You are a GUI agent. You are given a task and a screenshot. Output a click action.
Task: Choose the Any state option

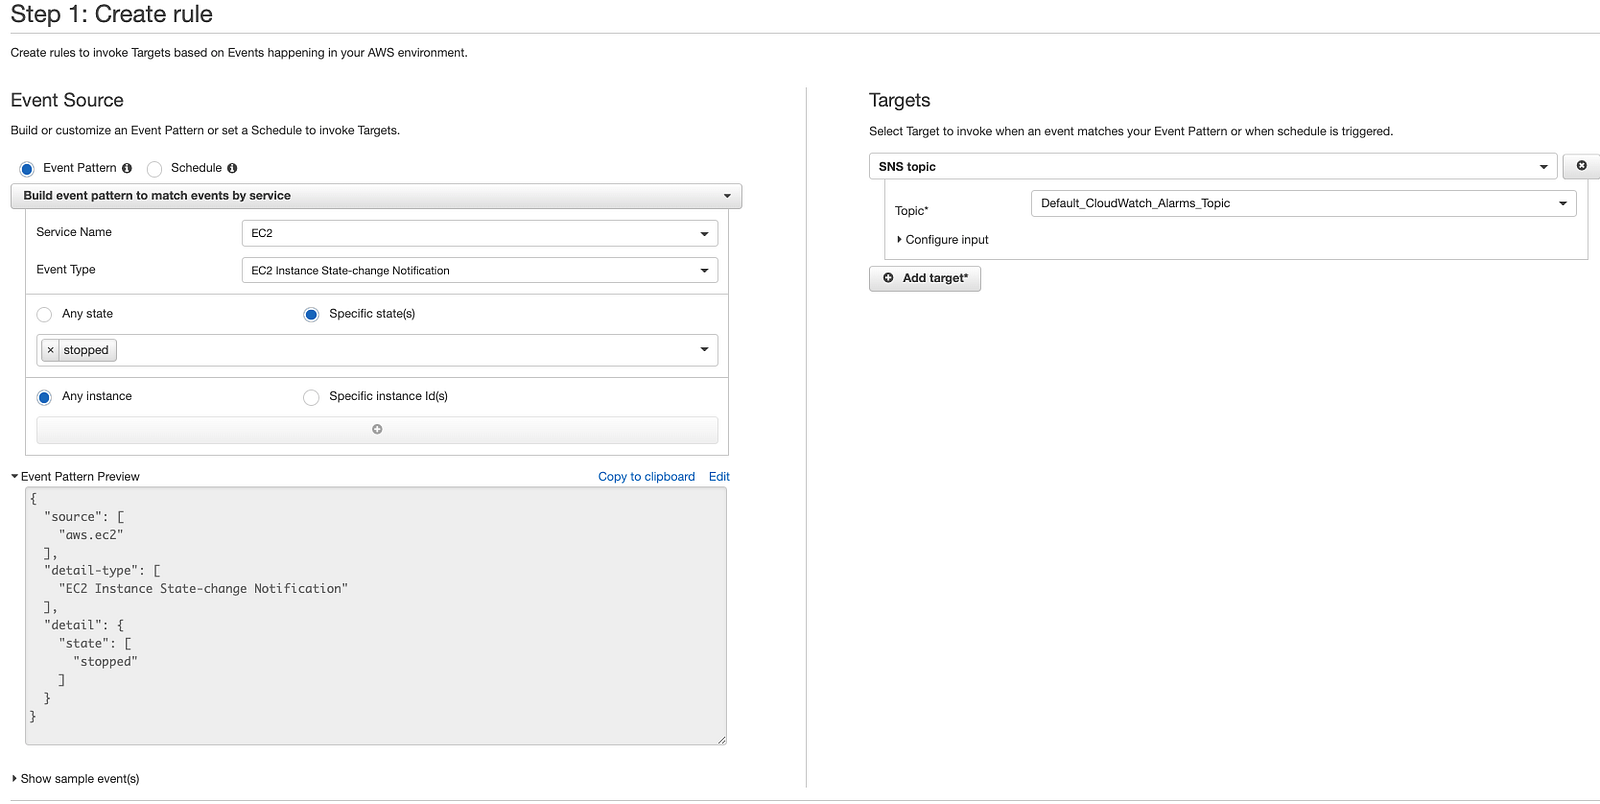(x=44, y=314)
